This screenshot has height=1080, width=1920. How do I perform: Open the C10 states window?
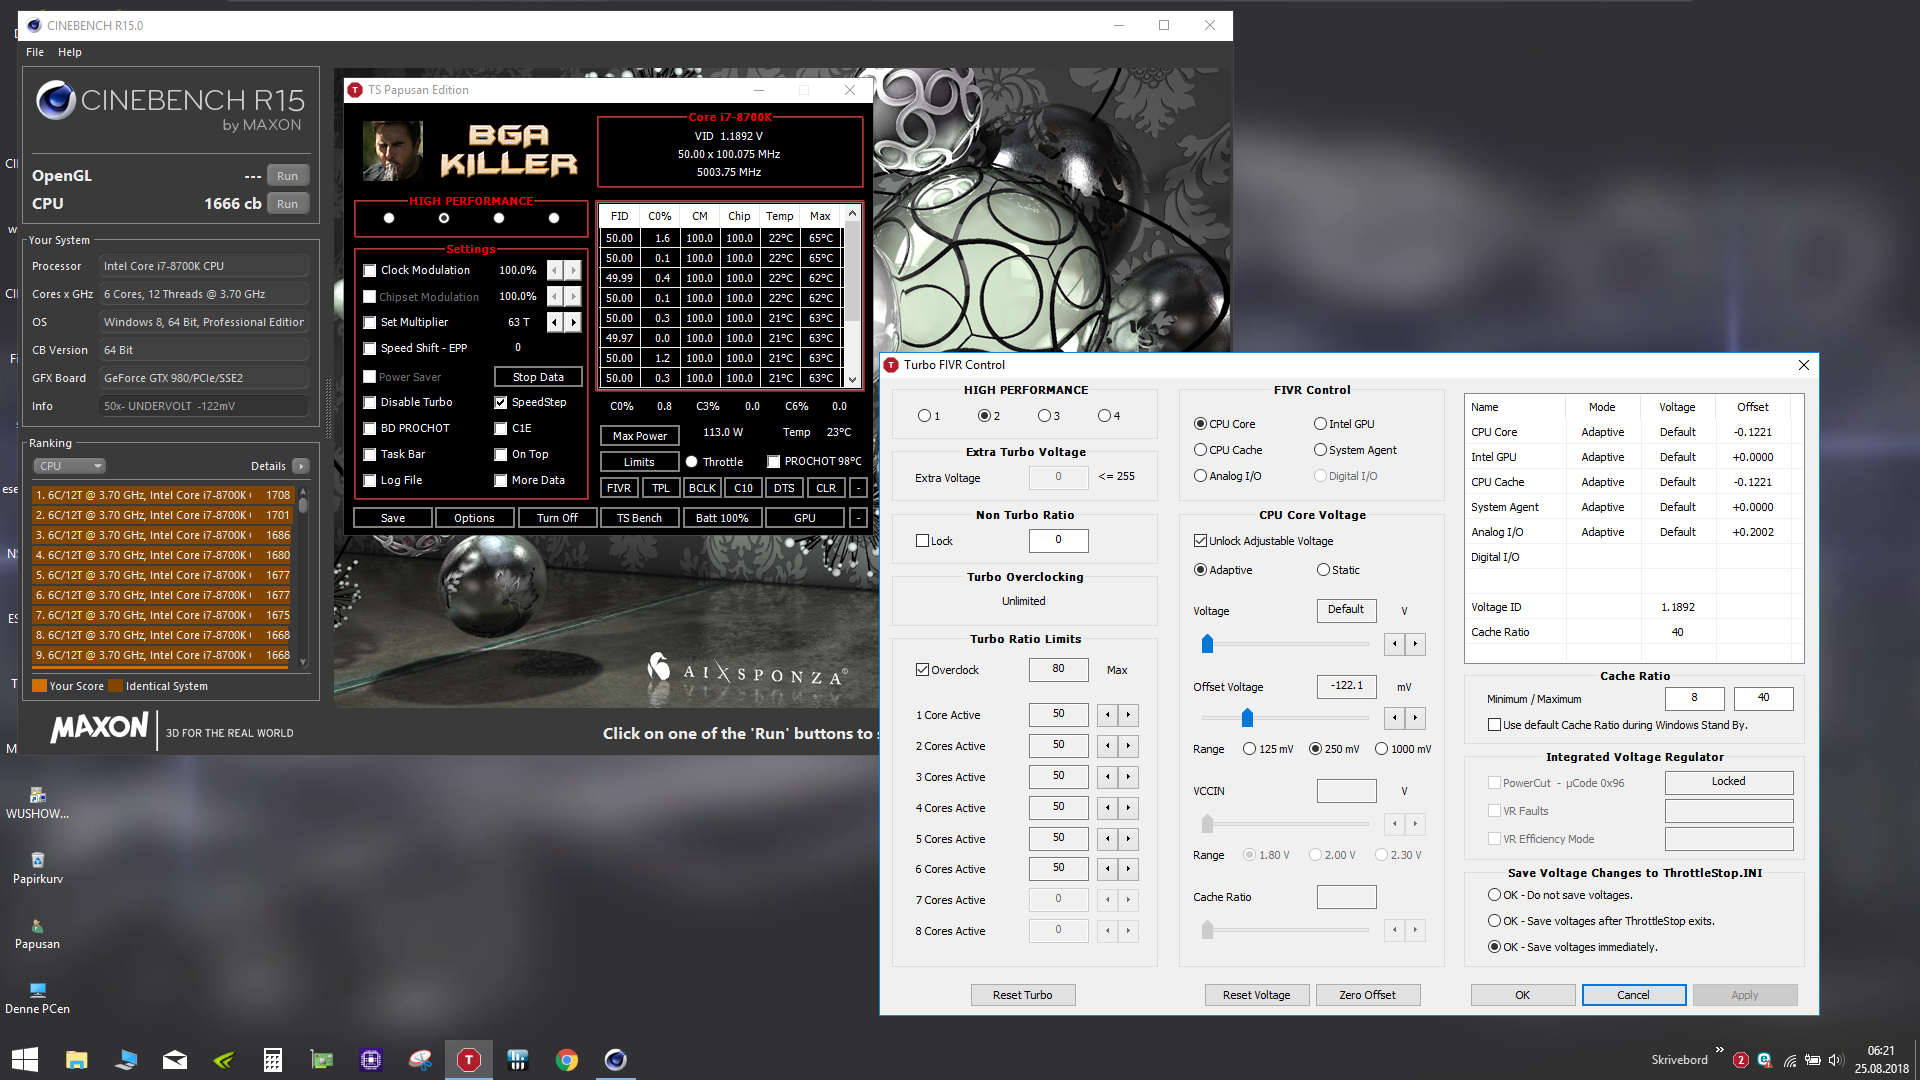point(743,488)
